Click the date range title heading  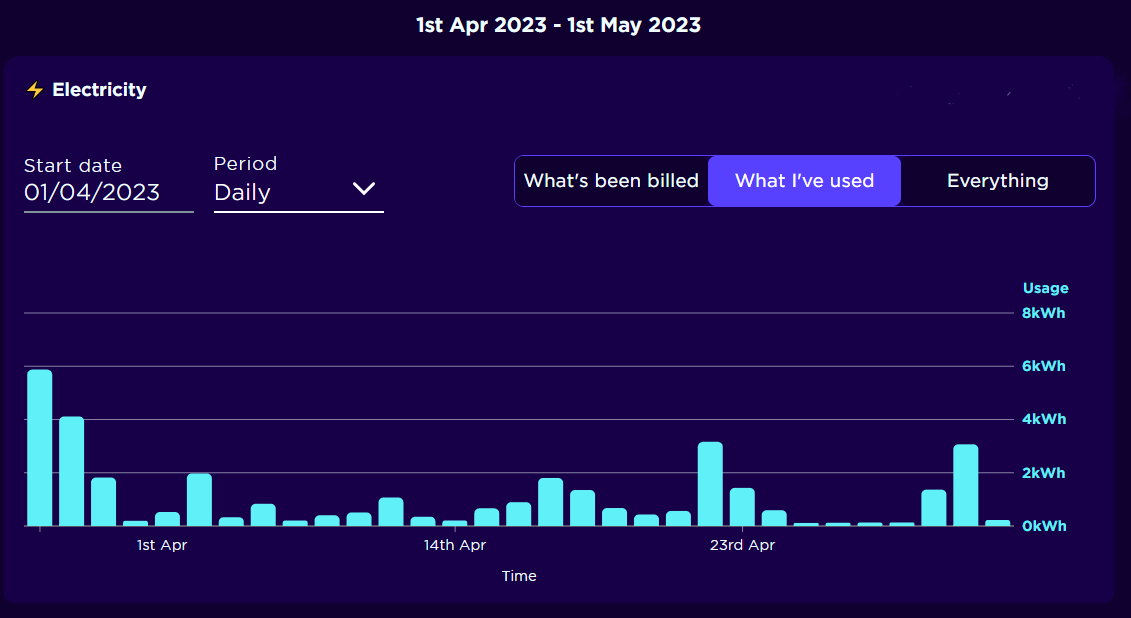[x=557, y=24]
